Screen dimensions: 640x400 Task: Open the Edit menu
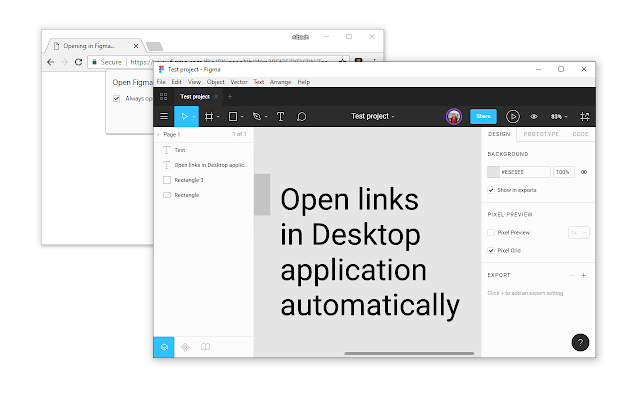click(176, 82)
